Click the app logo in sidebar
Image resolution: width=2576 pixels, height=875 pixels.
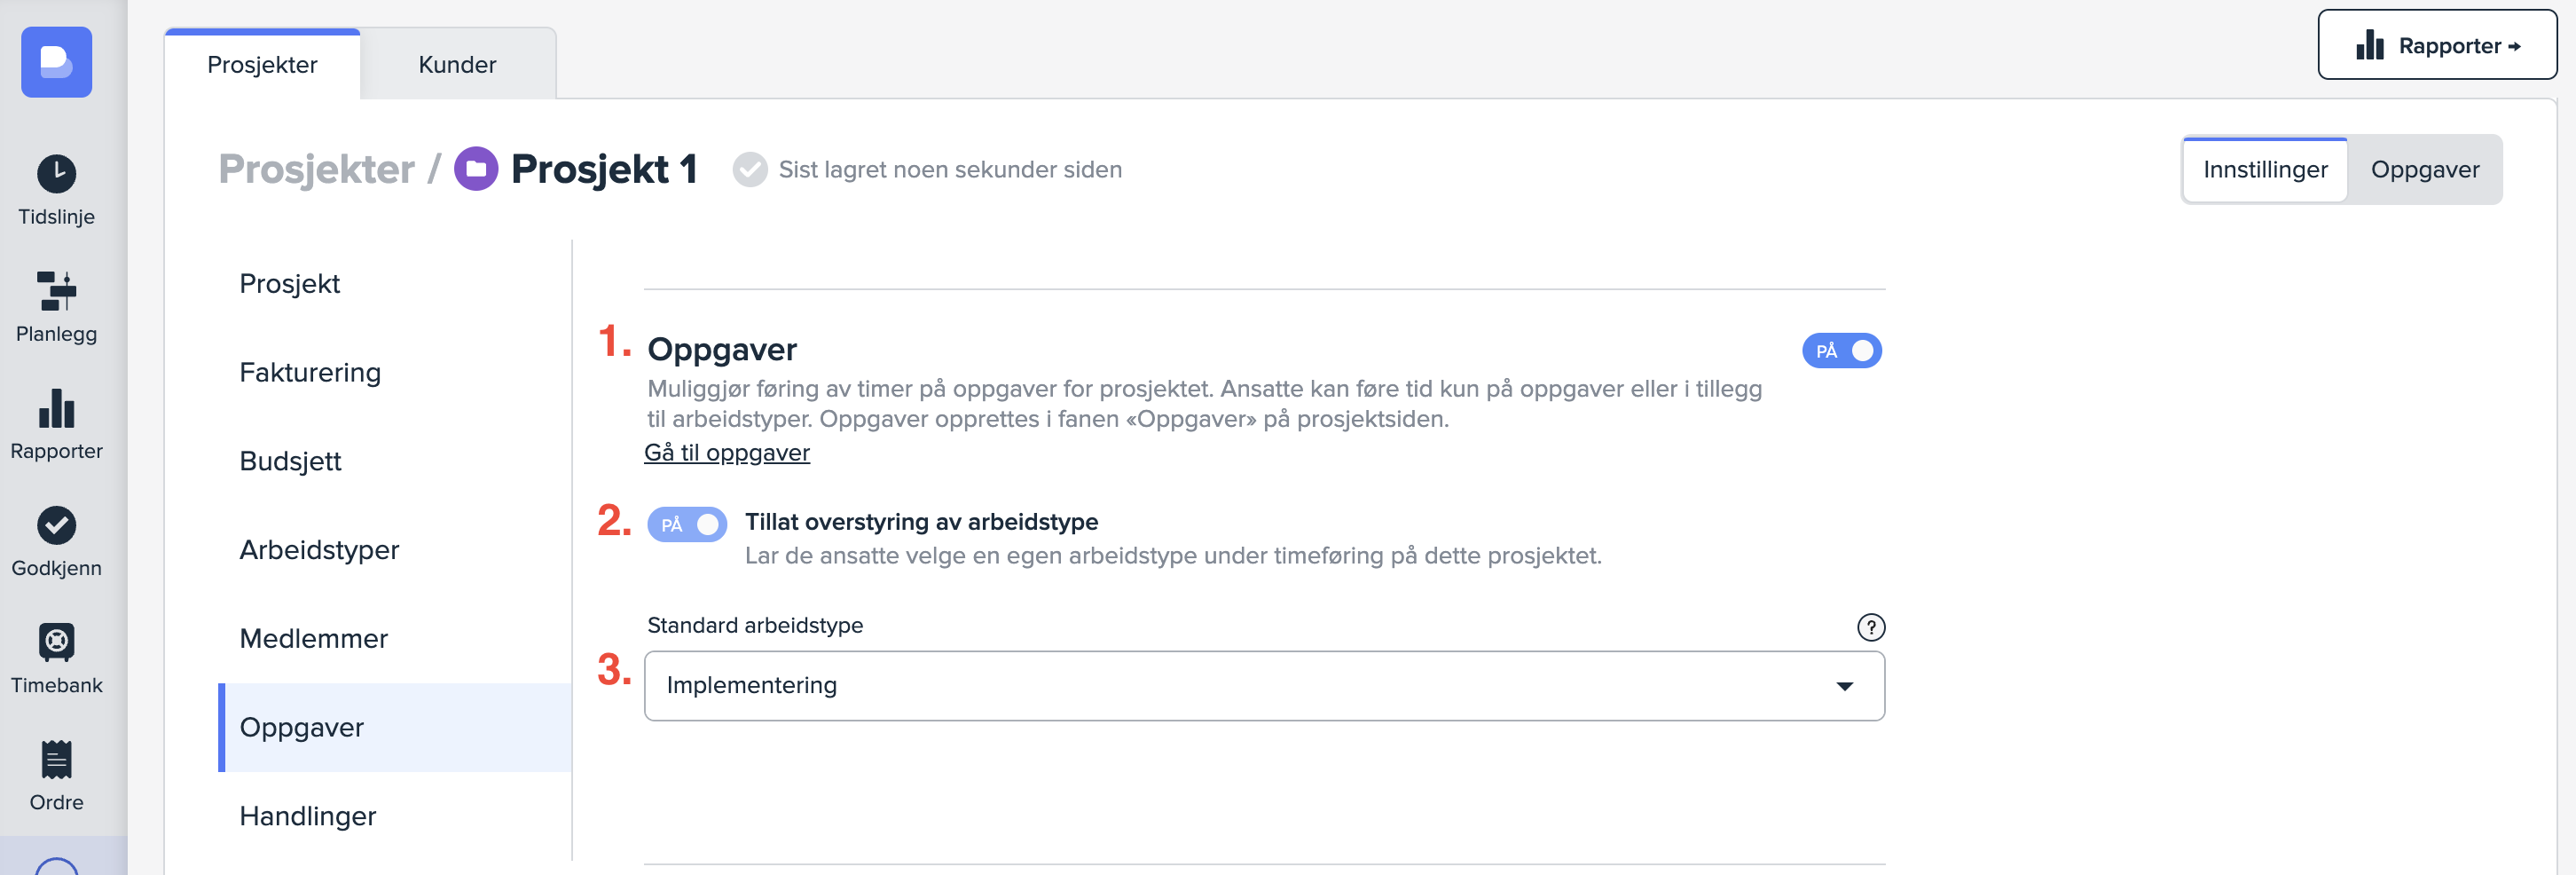tap(56, 62)
